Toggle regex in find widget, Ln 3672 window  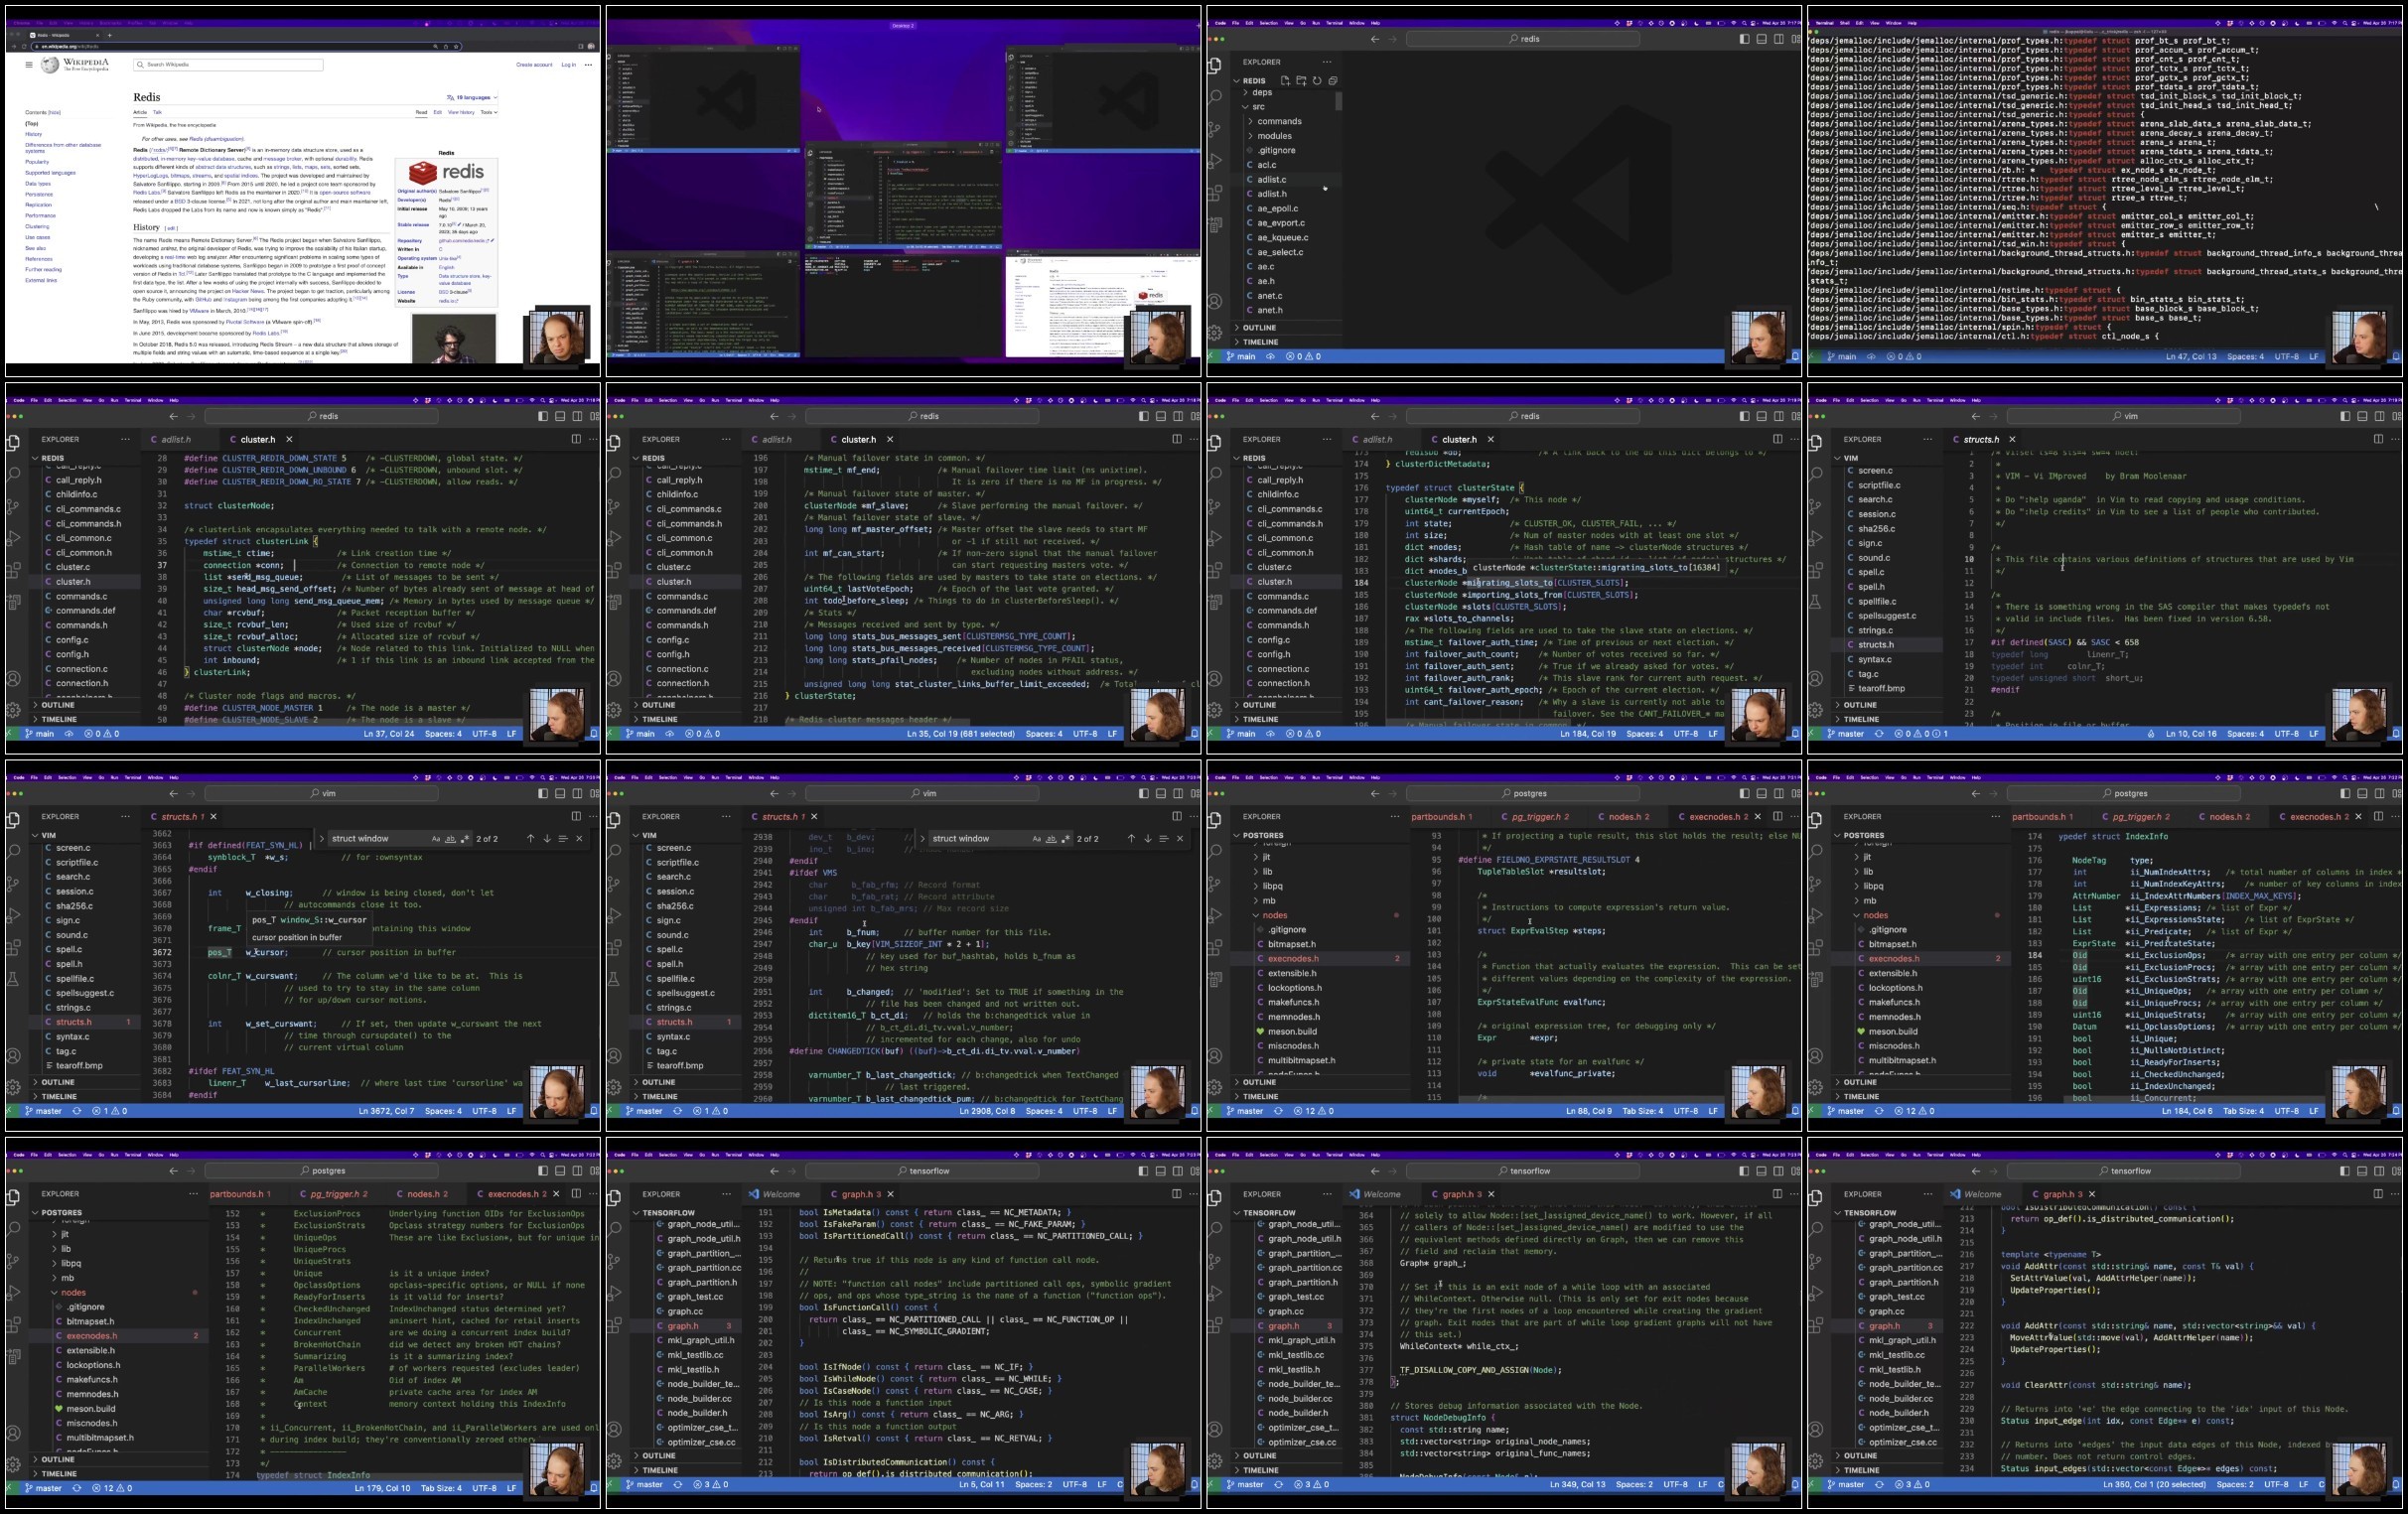pos(465,838)
